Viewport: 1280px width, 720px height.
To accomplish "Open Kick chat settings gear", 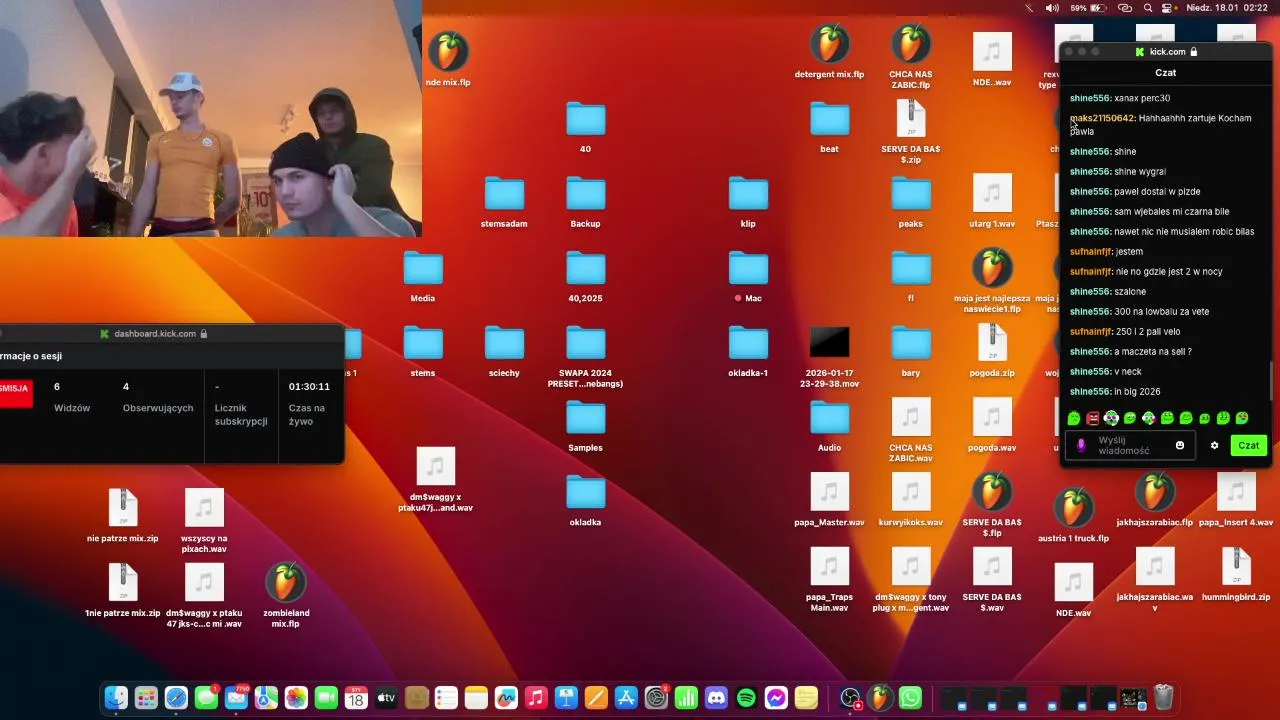I will [1214, 445].
